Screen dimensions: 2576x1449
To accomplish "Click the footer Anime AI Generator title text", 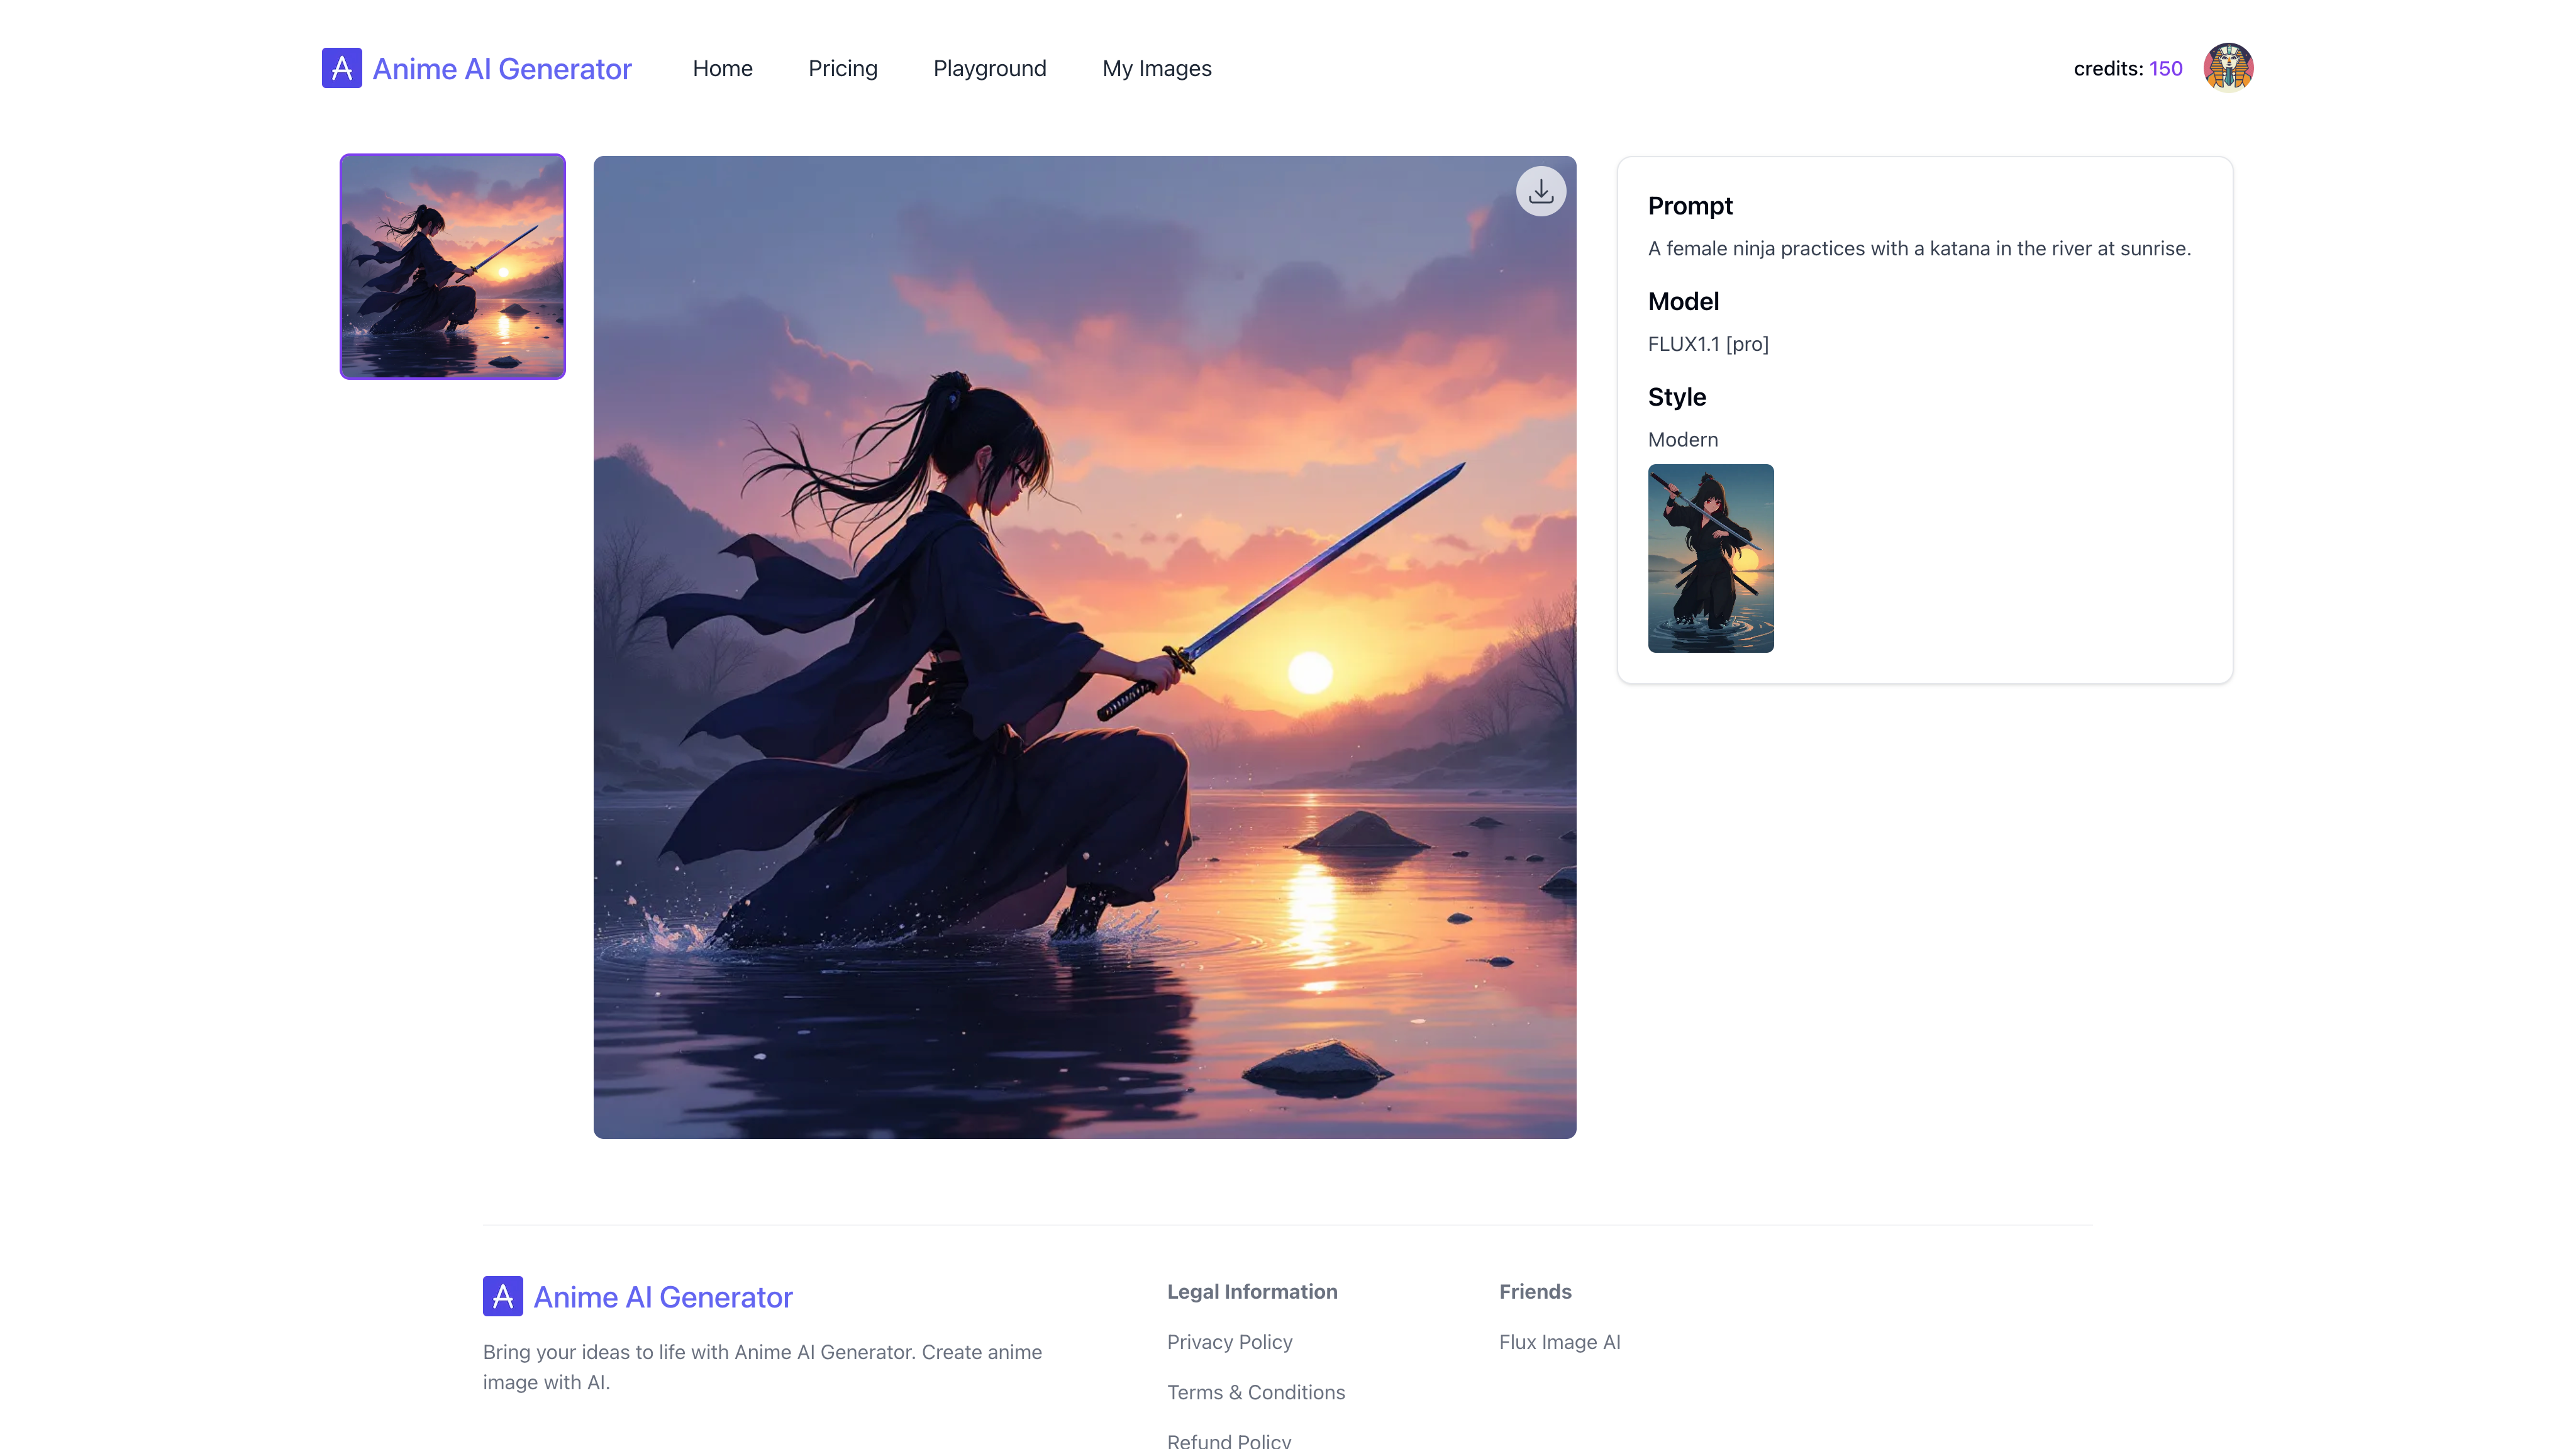I will 662,1297.
